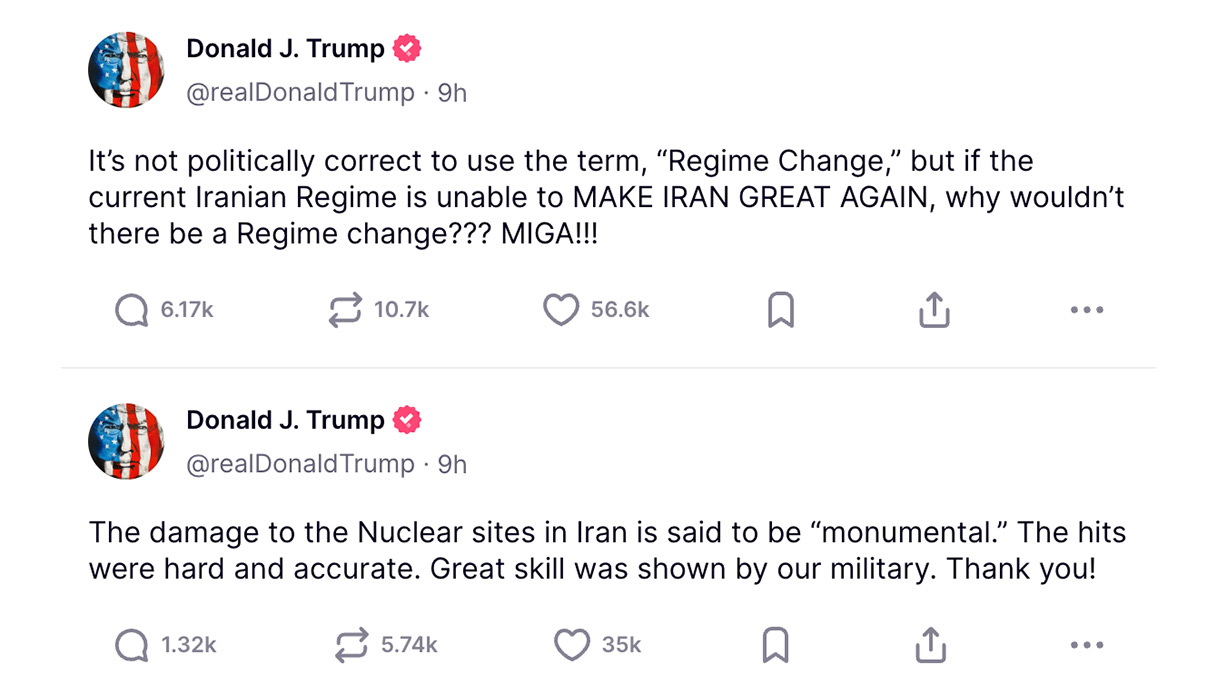1217x694 pixels.
Task: Repost the Nuclear sites post
Action: tap(351, 645)
